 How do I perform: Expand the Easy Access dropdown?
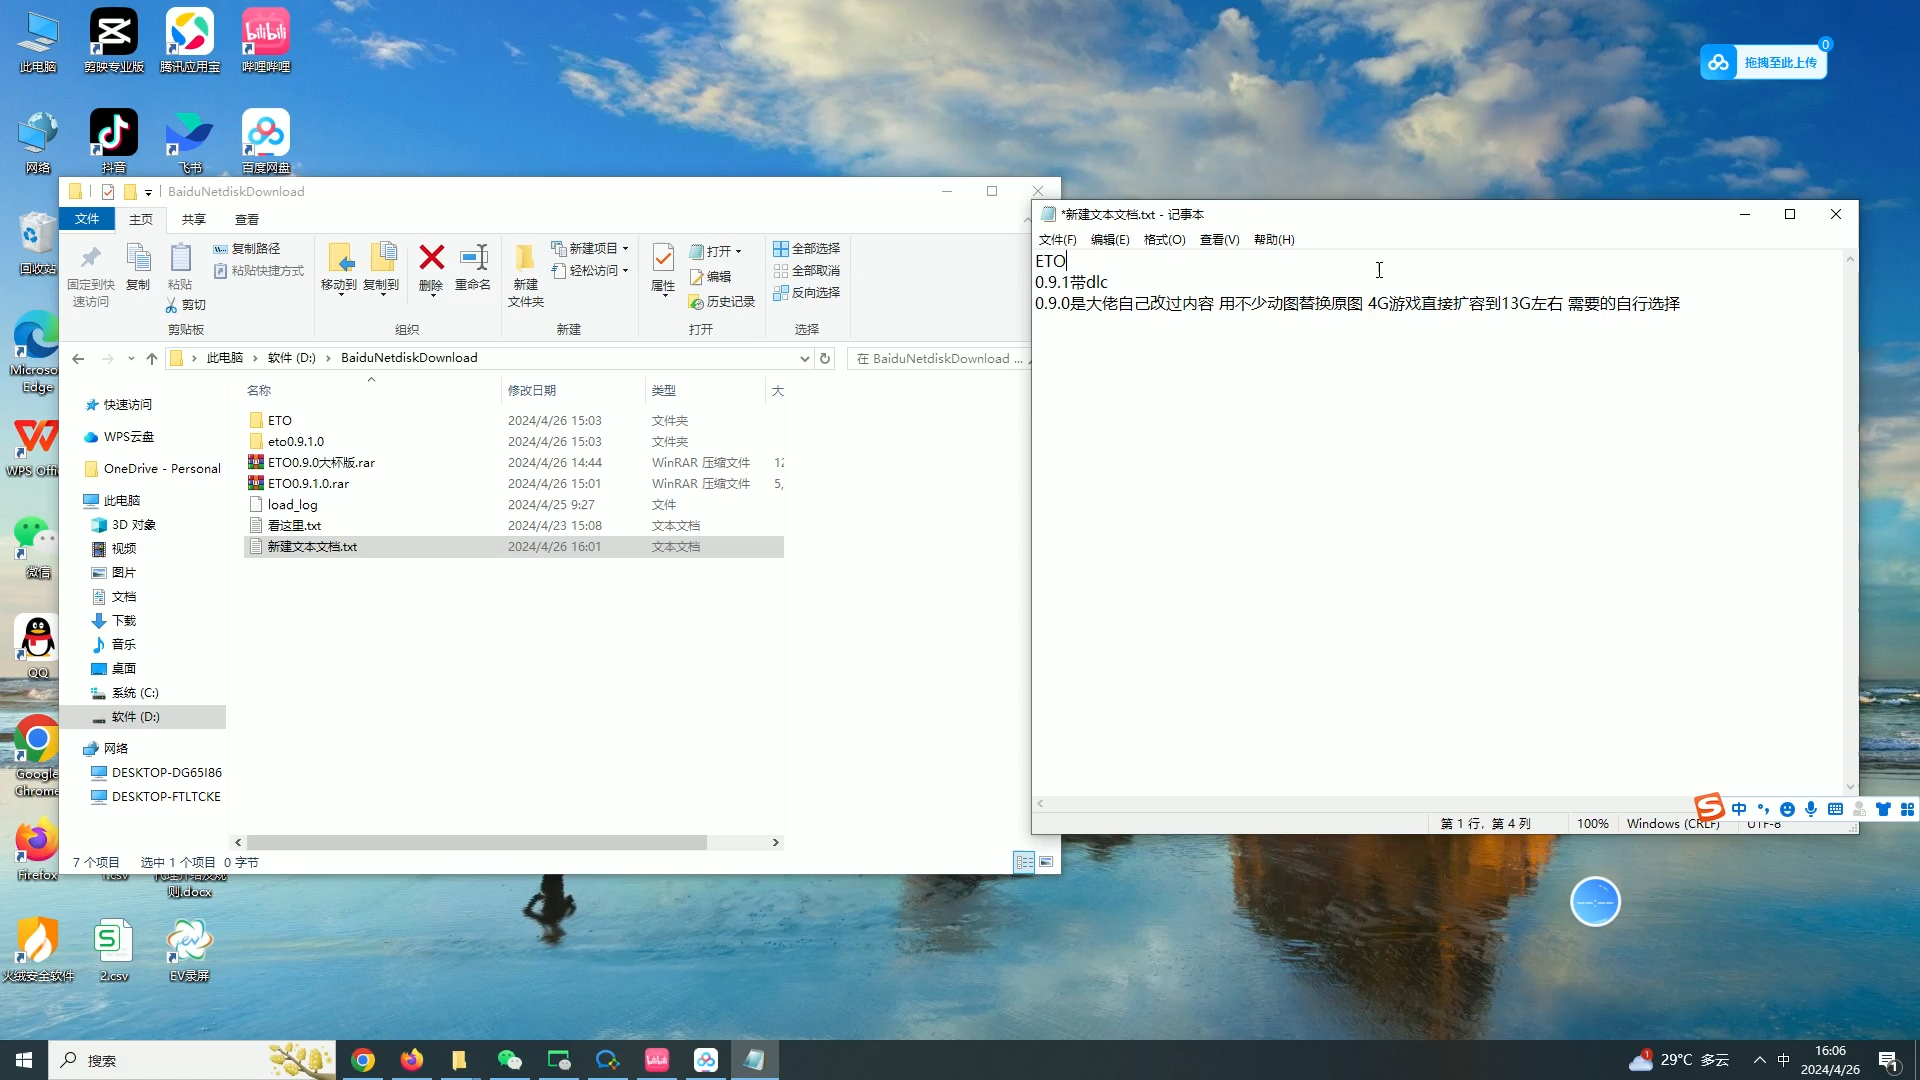click(591, 270)
